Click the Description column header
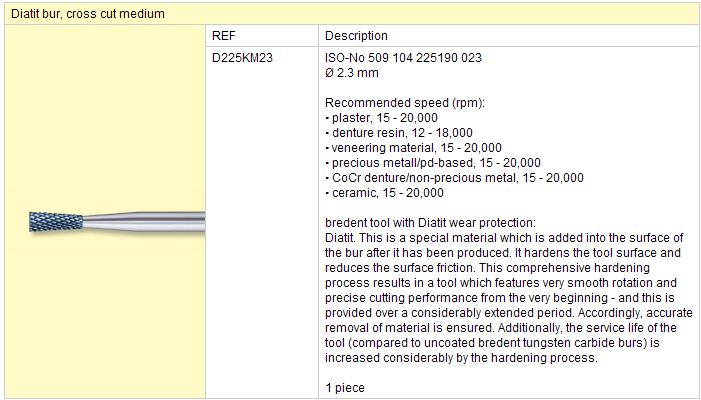Viewport: 701px width, 400px height. coord(356,36)
